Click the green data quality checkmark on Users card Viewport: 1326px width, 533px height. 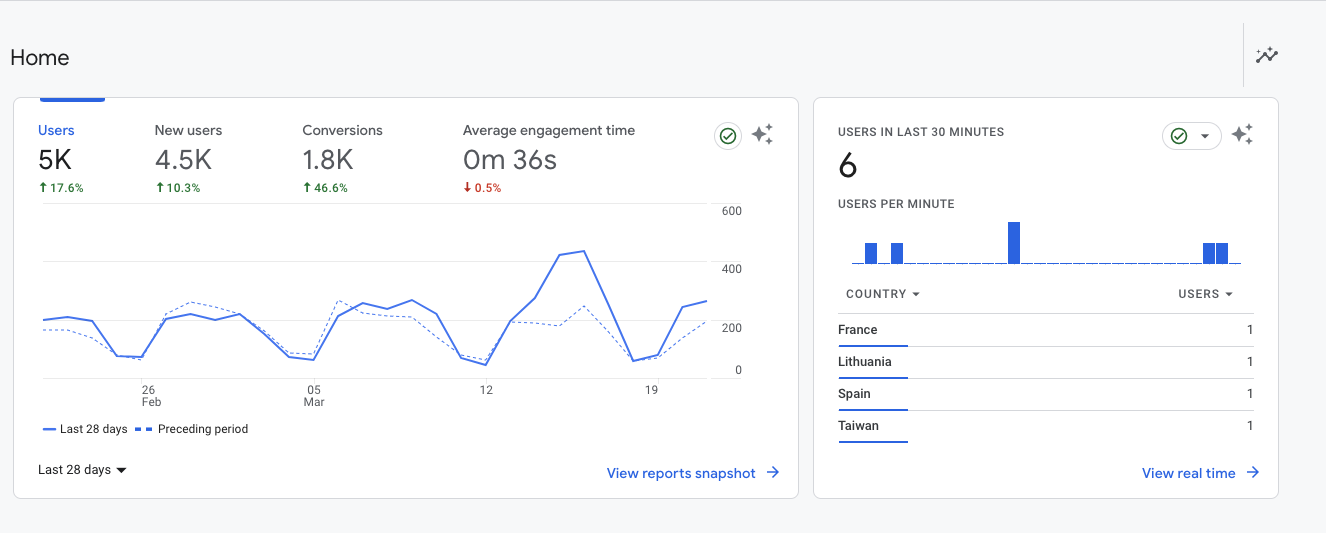point(729,136)
